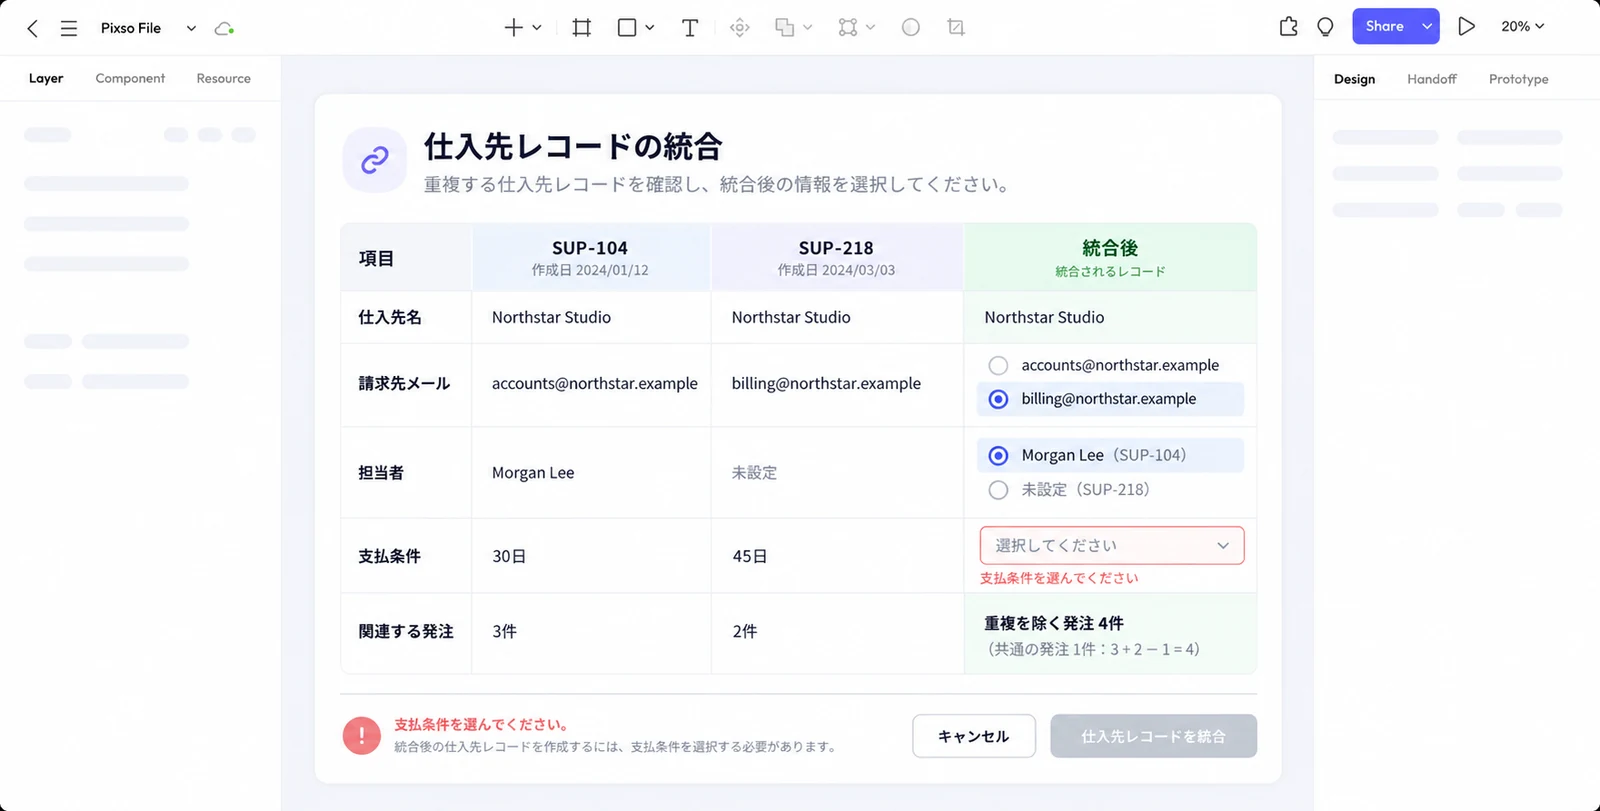Click the 仕入先レコードを統合 button
Screen dimensions: 1600x811
[x=1153, y=736]
